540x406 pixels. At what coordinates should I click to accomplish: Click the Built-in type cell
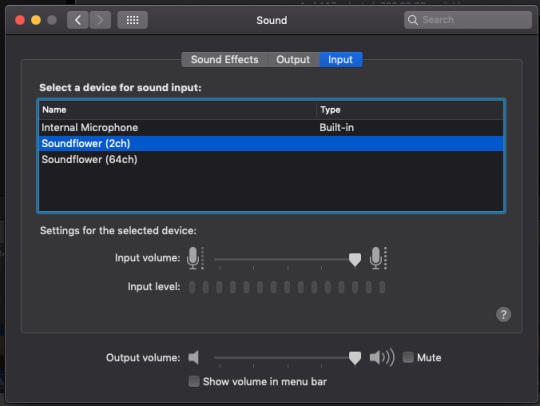[336, 128]
